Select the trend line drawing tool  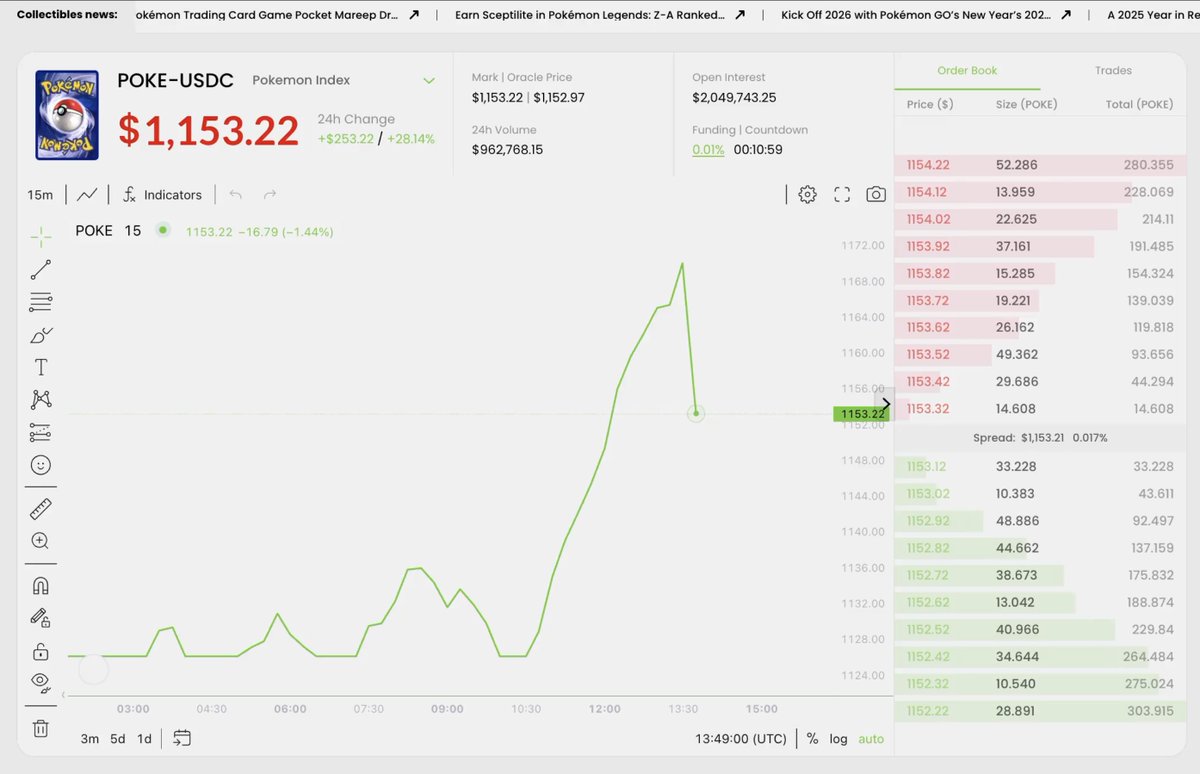tap(40, 269)
